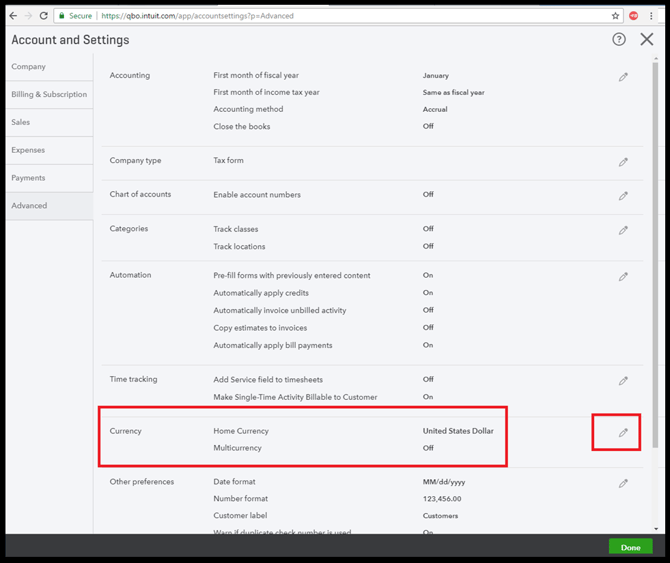670x563 pixels.
Task: Open the Payments settings tab
Action: click(x=28, y=178)
